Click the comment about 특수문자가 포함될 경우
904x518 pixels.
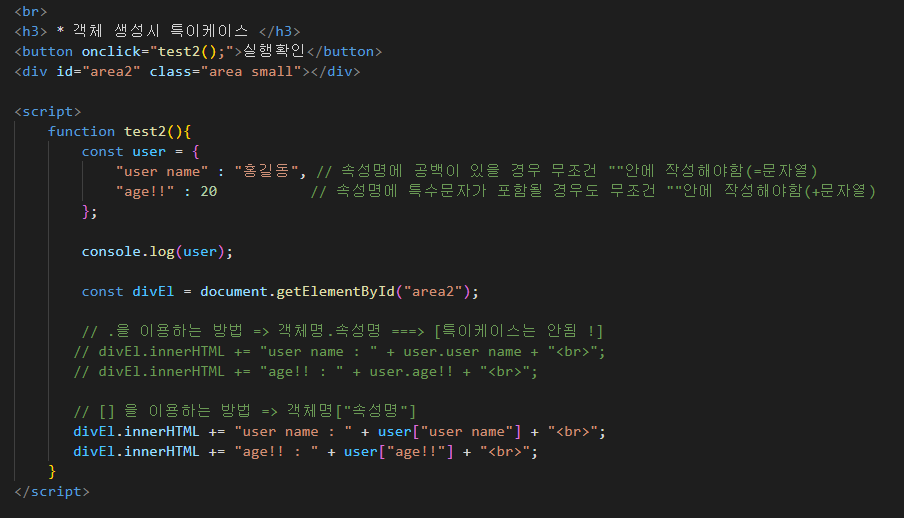(x=593, y=191)
